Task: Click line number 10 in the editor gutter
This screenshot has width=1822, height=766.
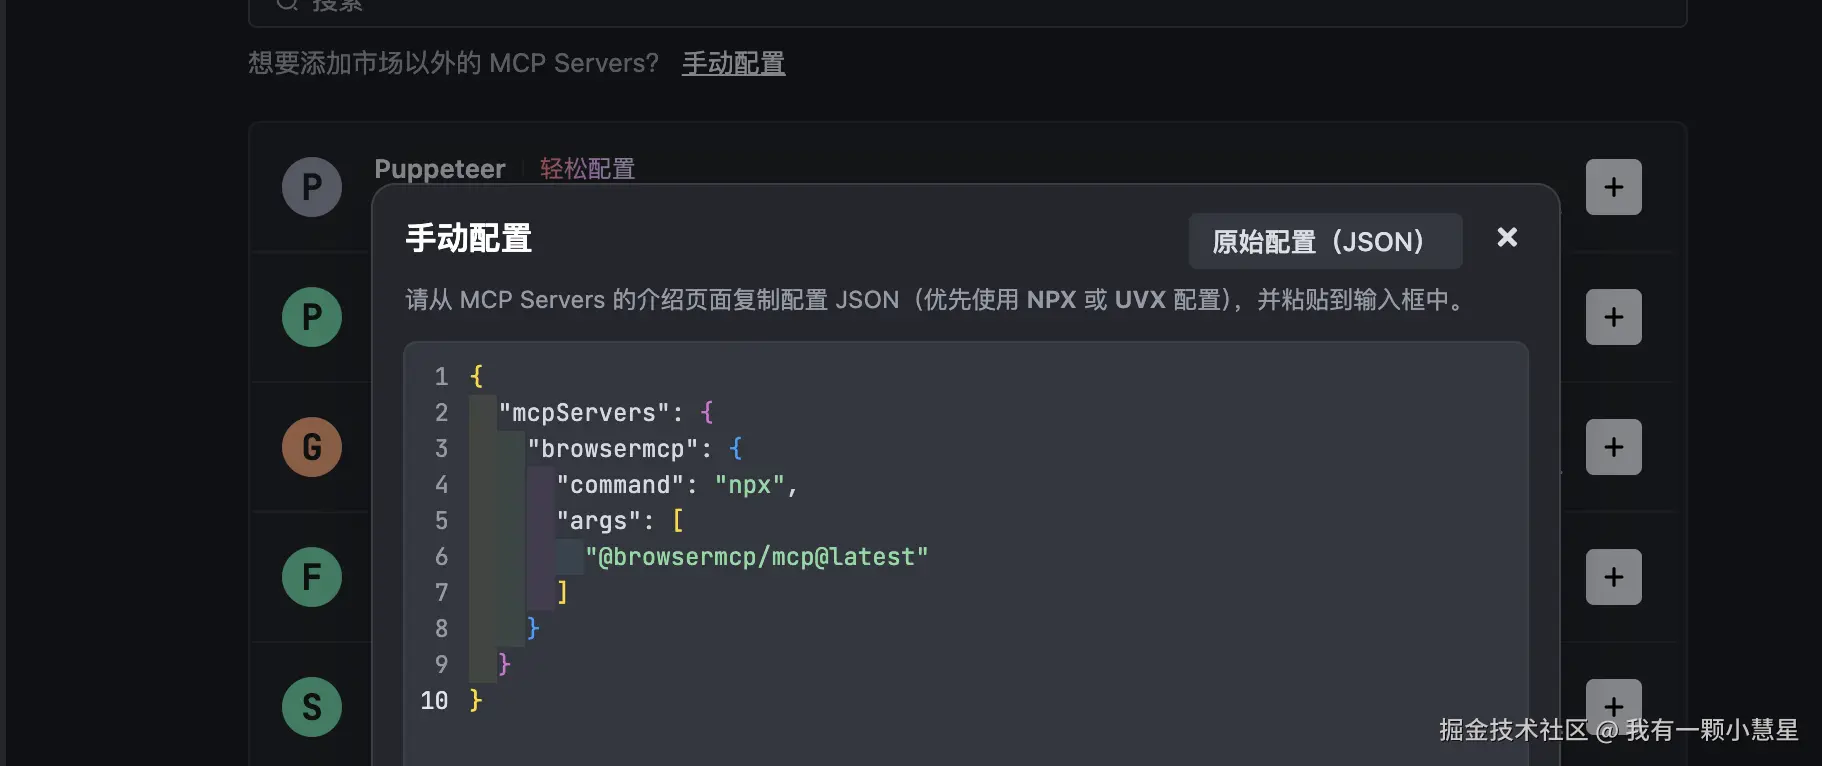Action: 434,701
